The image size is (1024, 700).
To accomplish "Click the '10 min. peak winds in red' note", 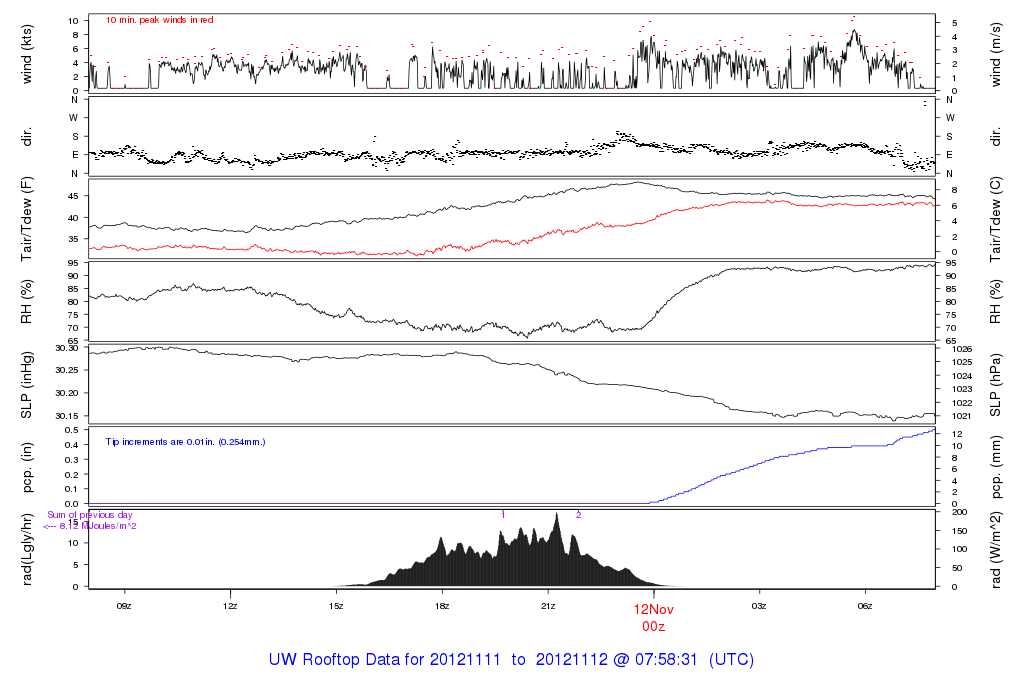I will [x=159, y=20].
